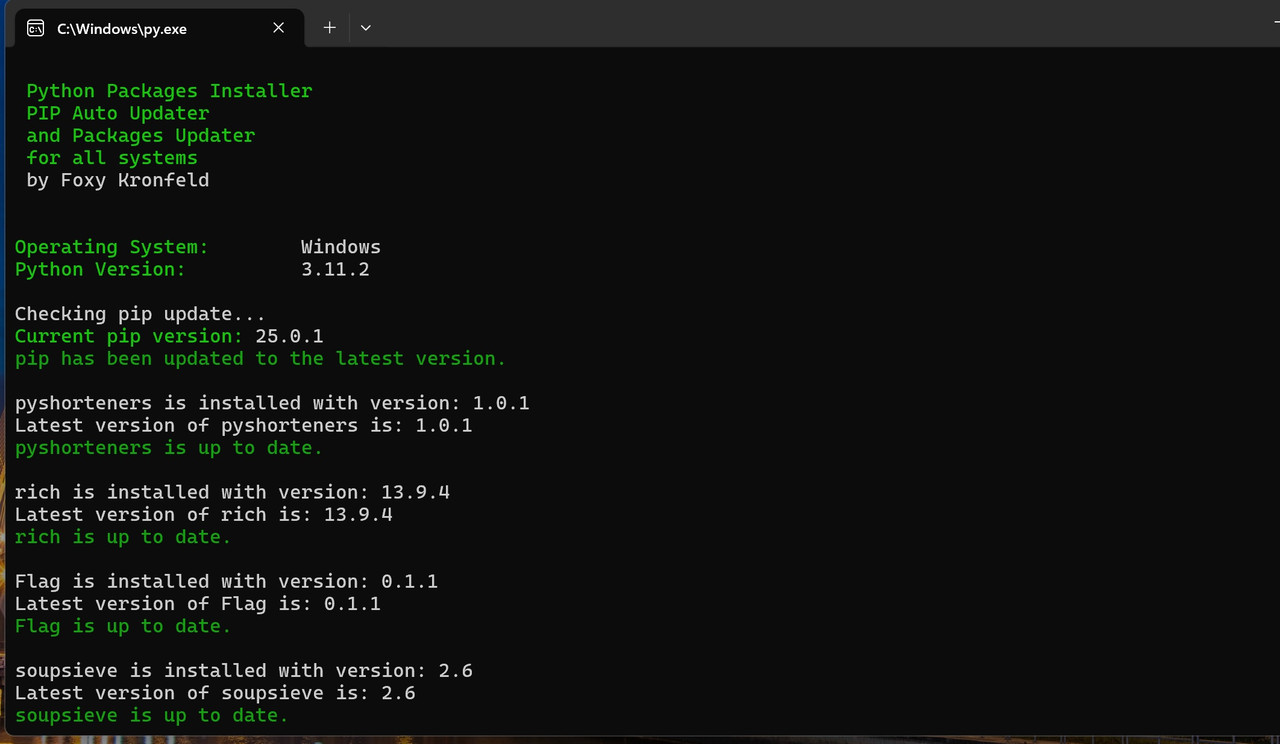The width and height of the screenshot is (1280, 744).
Task: Click 'Flag is installed with version: 0.1.1'
Action: 226,581
